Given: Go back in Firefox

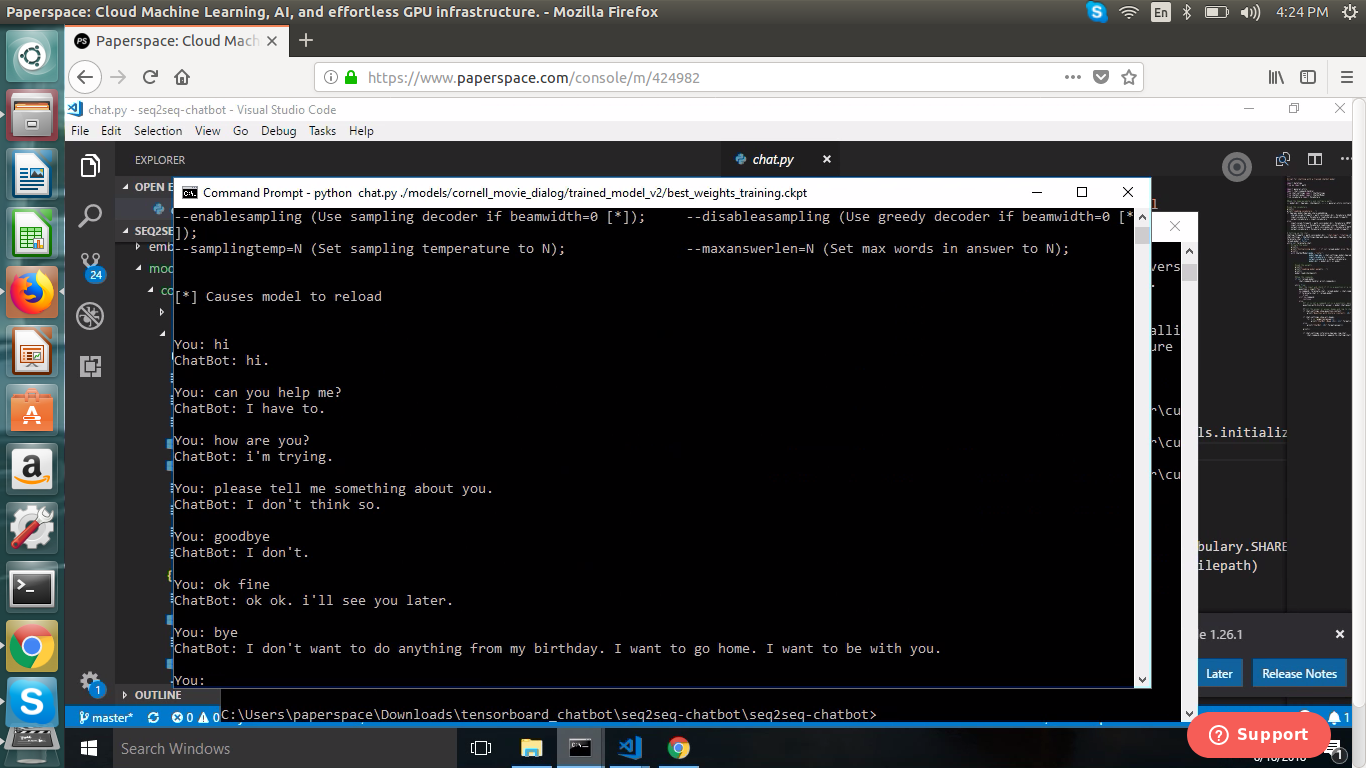Looking at the screenshot, I should (x=86, y=77).
